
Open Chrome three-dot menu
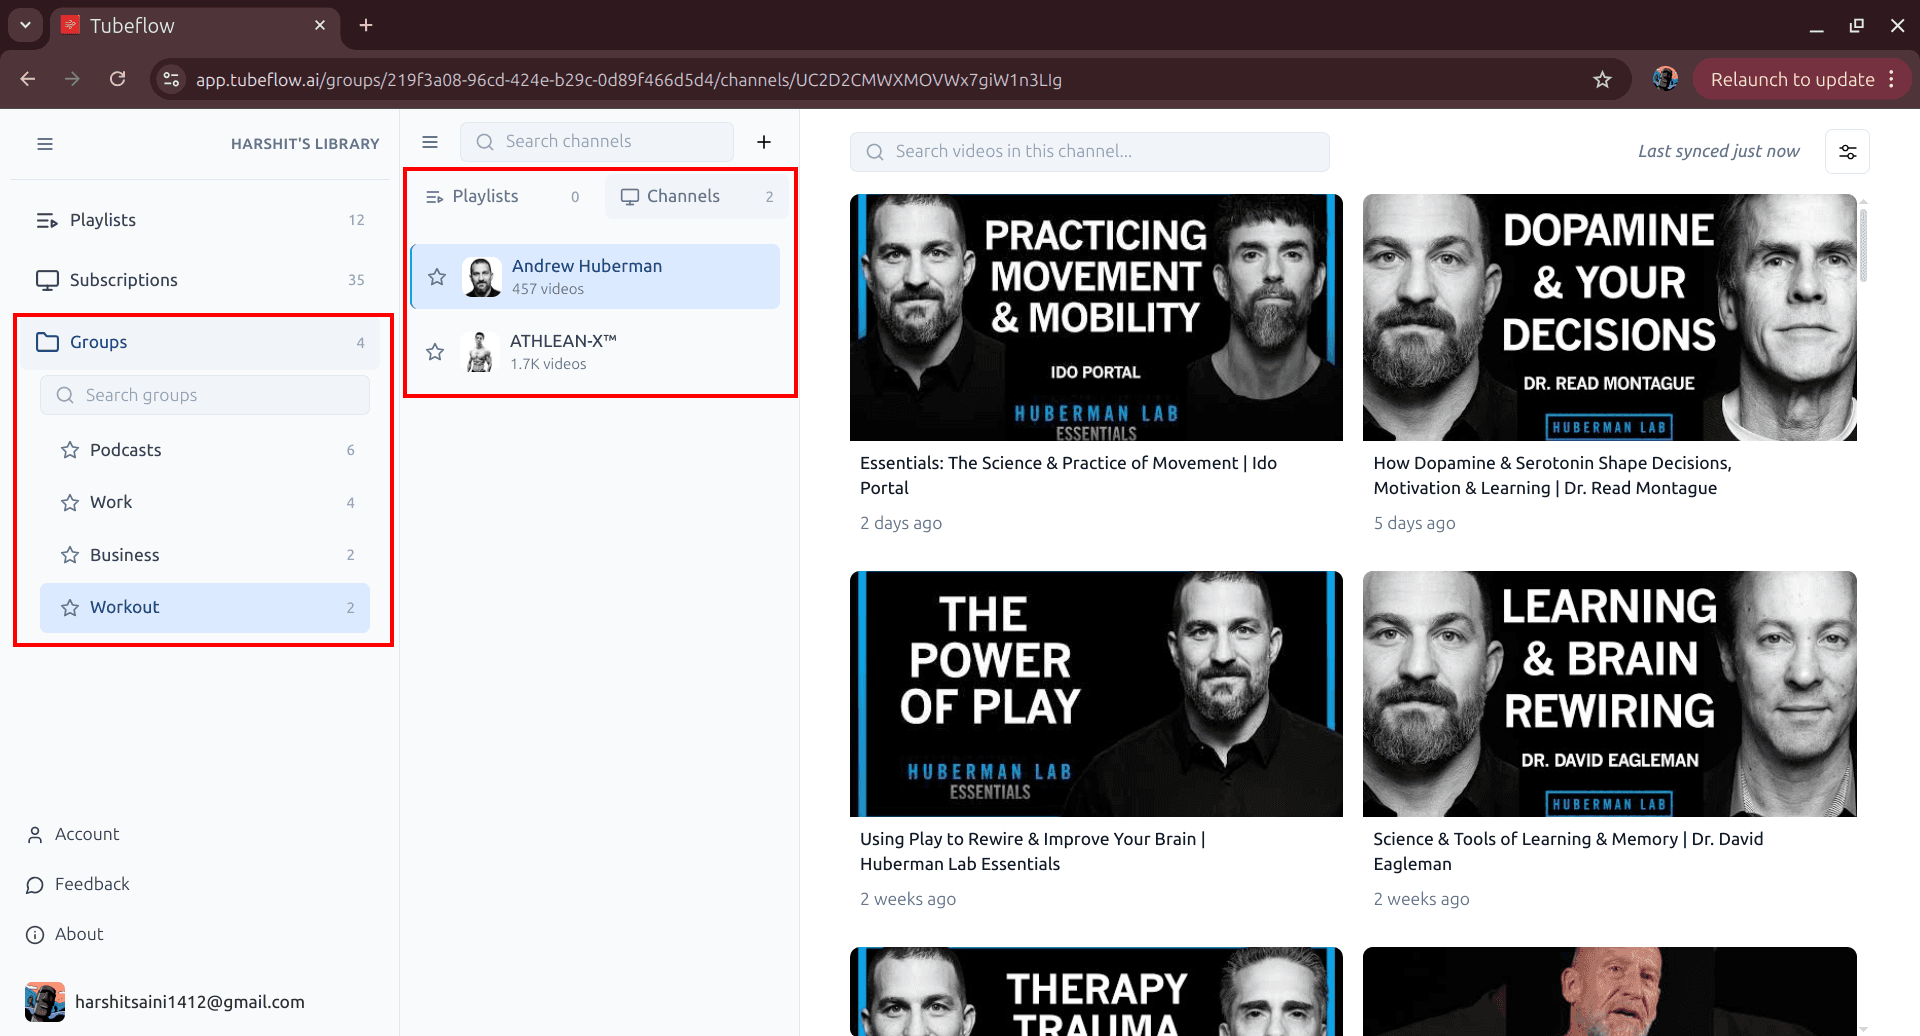click(x=1892, y=79)
